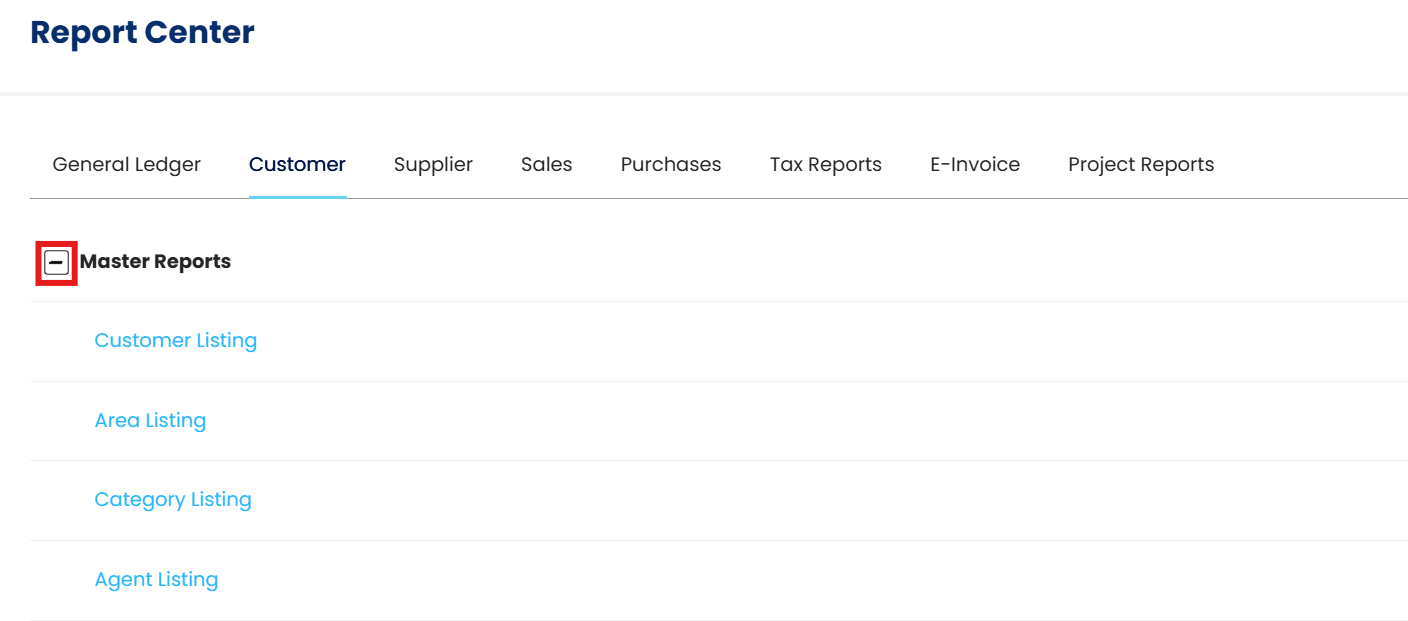Screen dimensions: 1408x621
Task: Click empty space in Category Listing row
Action: tap(800, 500)
